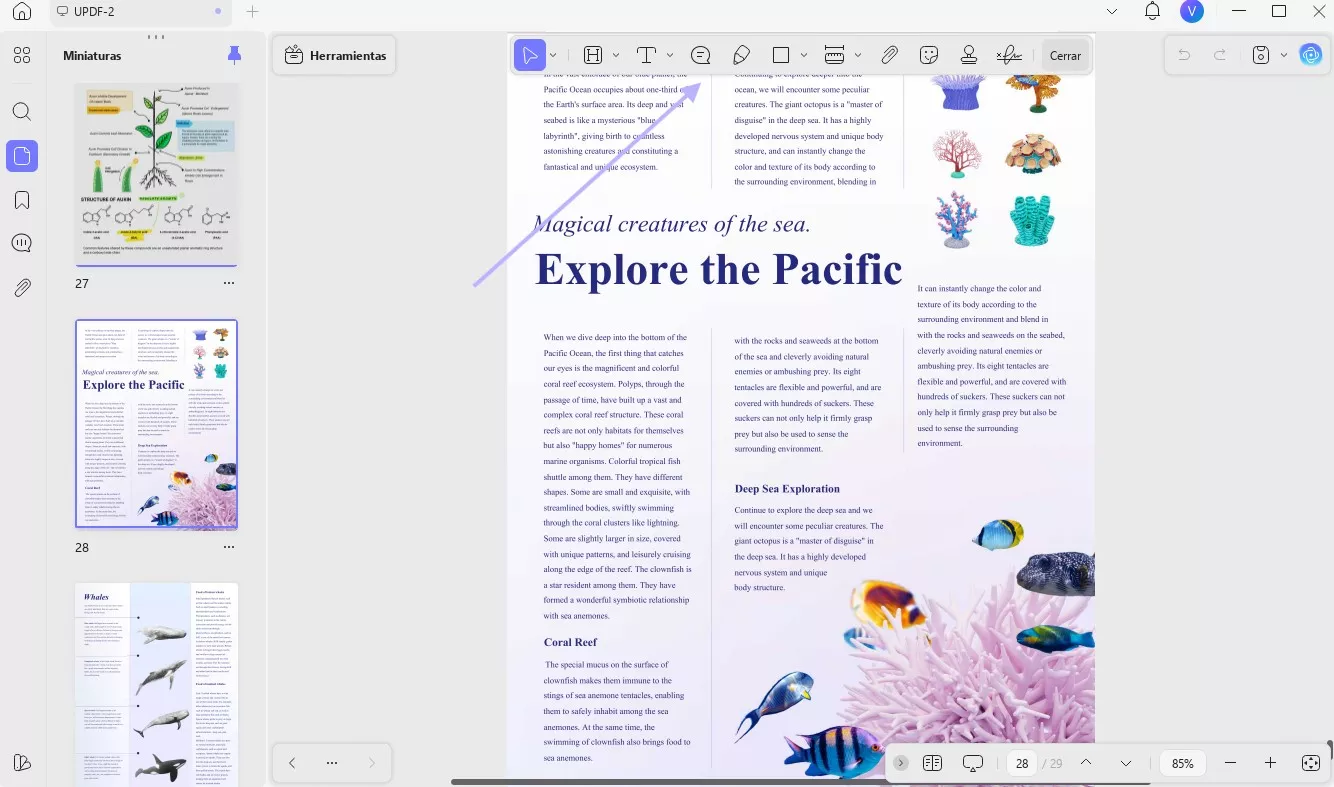Open dropdown next to cursor selection tool
Screen dimensions: 1334x787
pyautogui.click(x=553, y=55)
